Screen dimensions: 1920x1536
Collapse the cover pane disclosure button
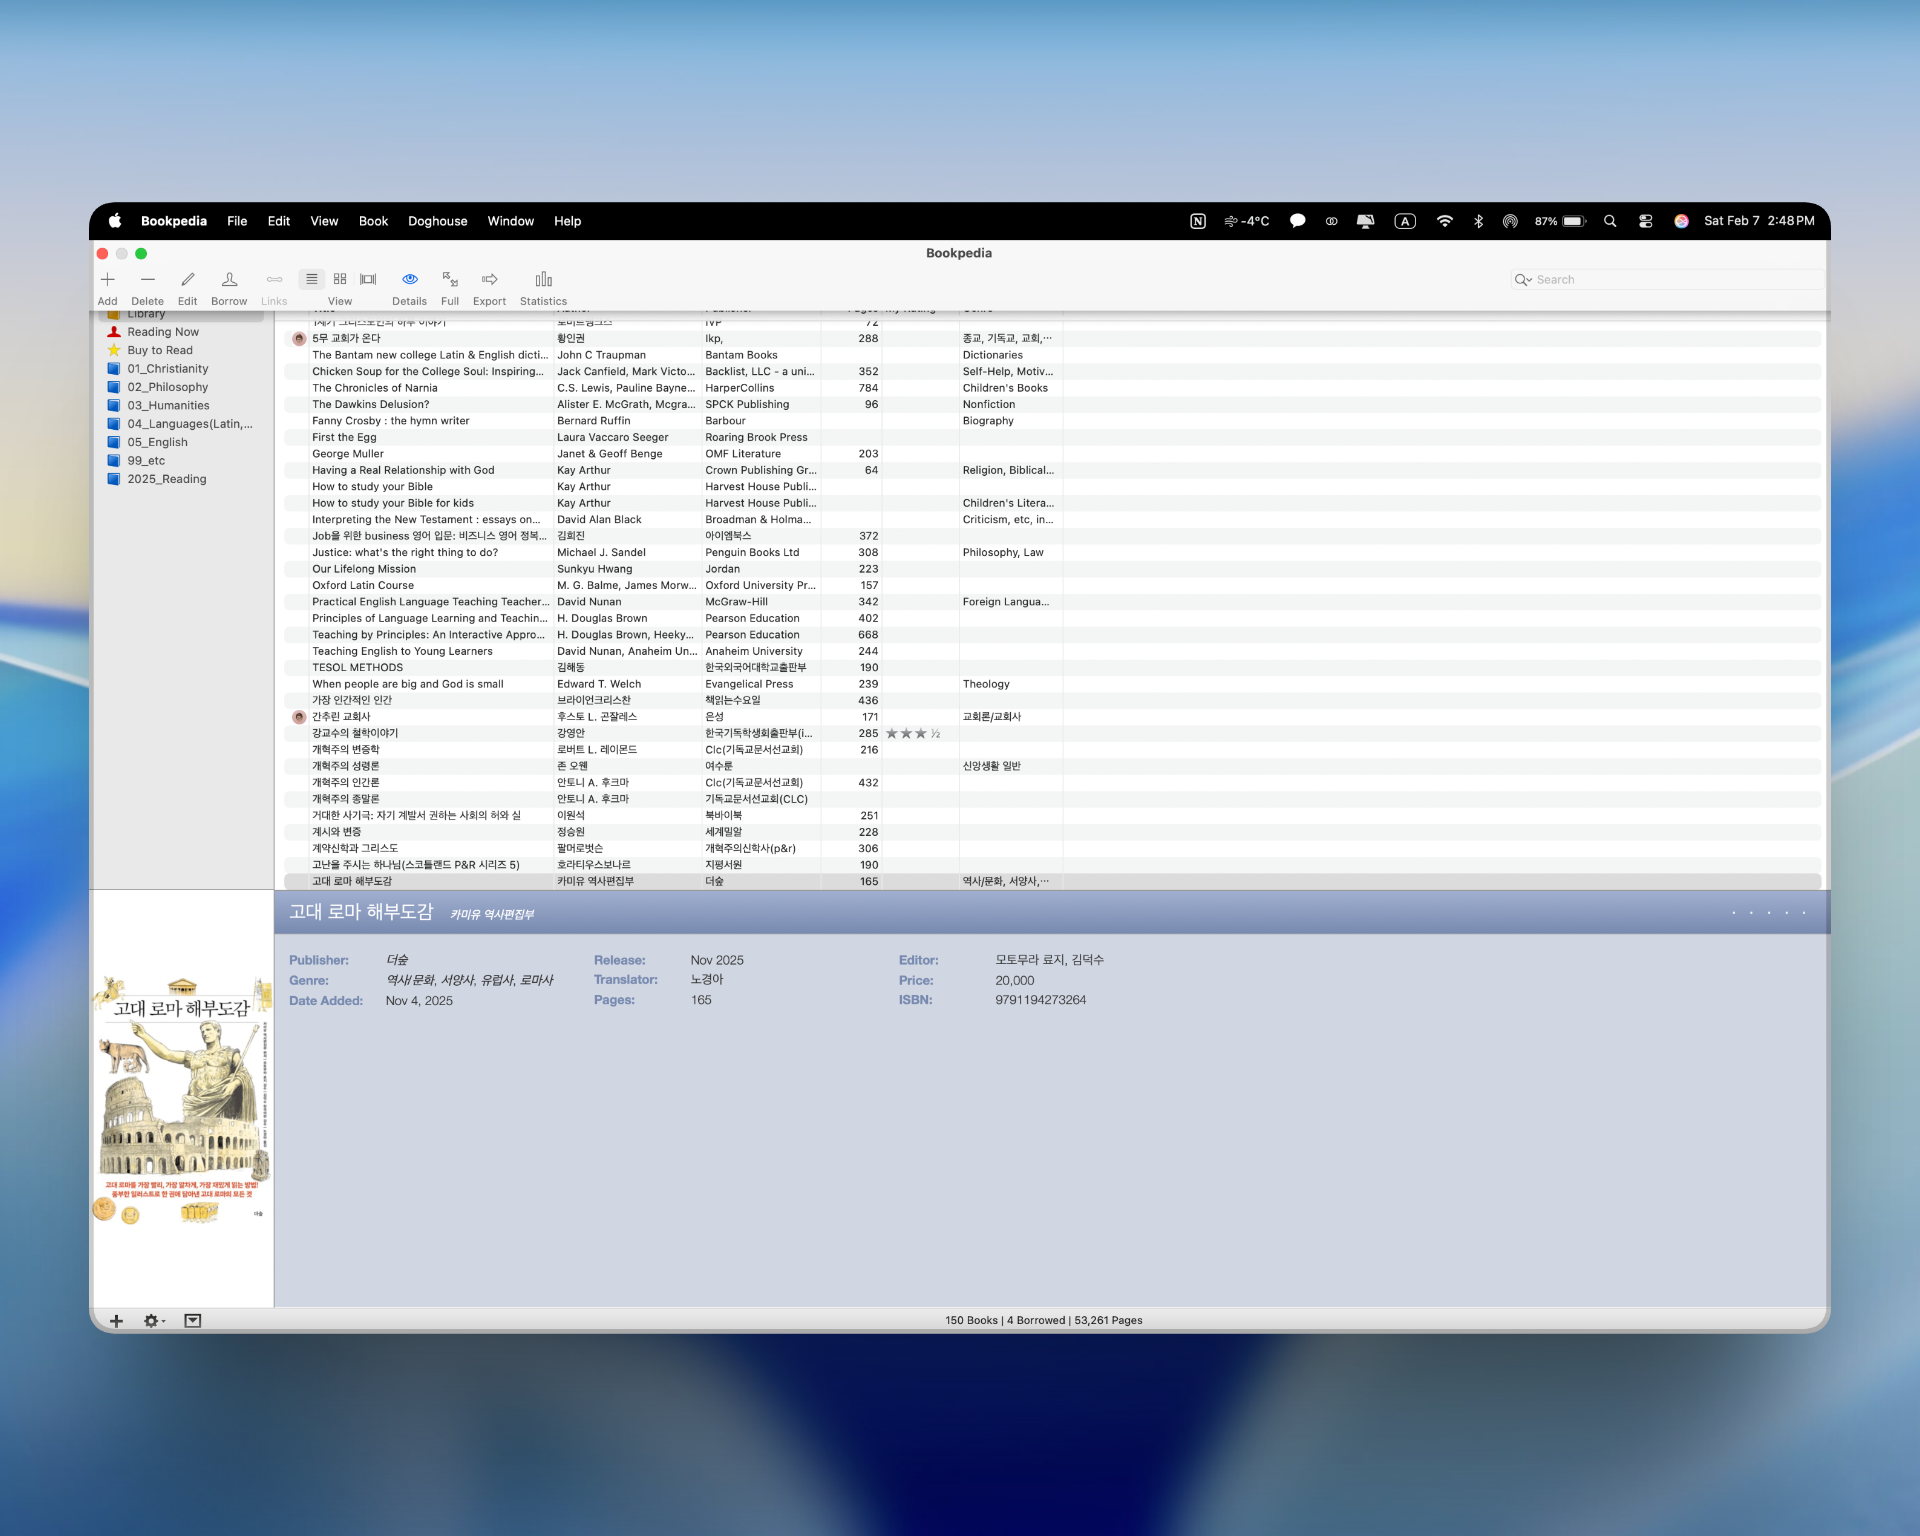tap(193, 1321)
